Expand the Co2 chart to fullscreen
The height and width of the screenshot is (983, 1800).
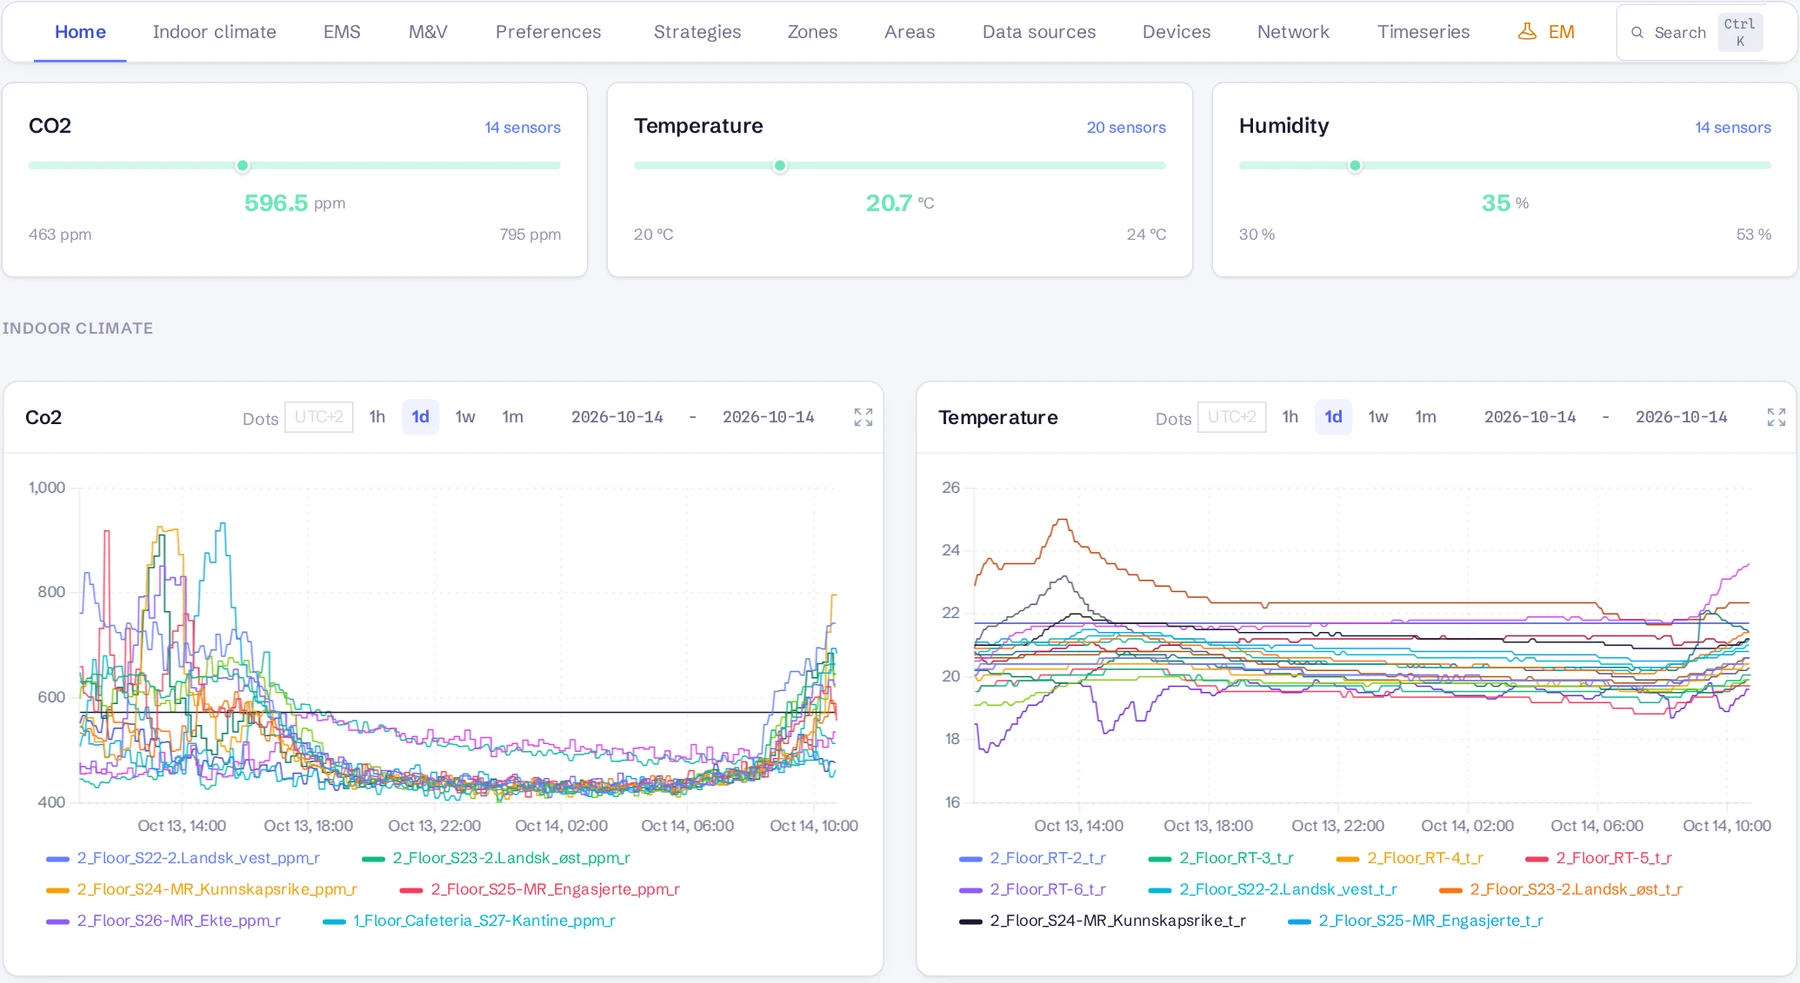[x=863, y=417]
